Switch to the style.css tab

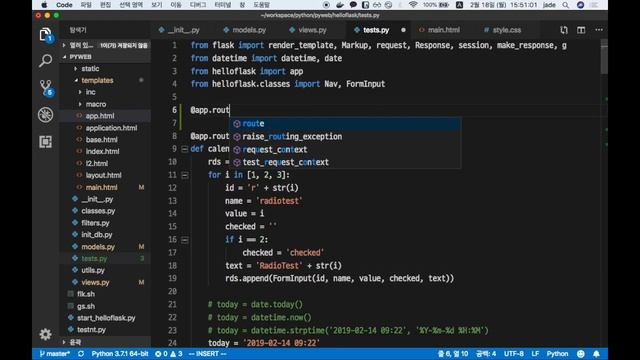click(507, 30)
